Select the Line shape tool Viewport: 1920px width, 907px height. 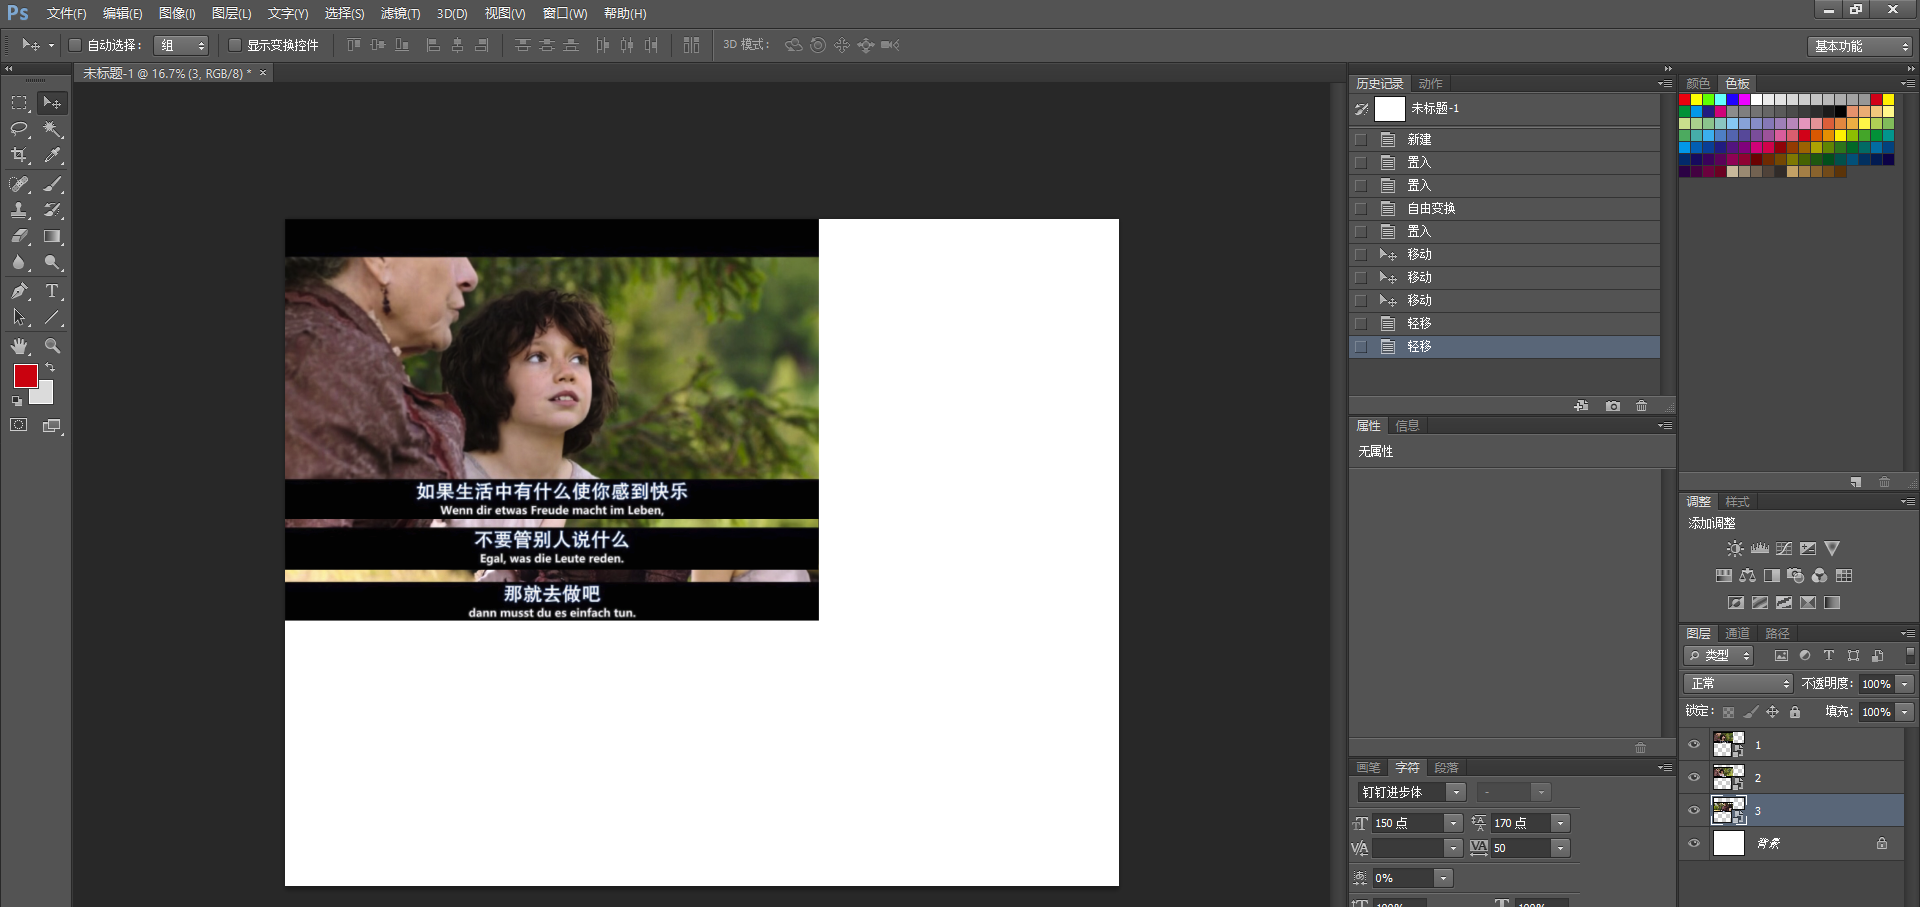click(x=52, y=317)
